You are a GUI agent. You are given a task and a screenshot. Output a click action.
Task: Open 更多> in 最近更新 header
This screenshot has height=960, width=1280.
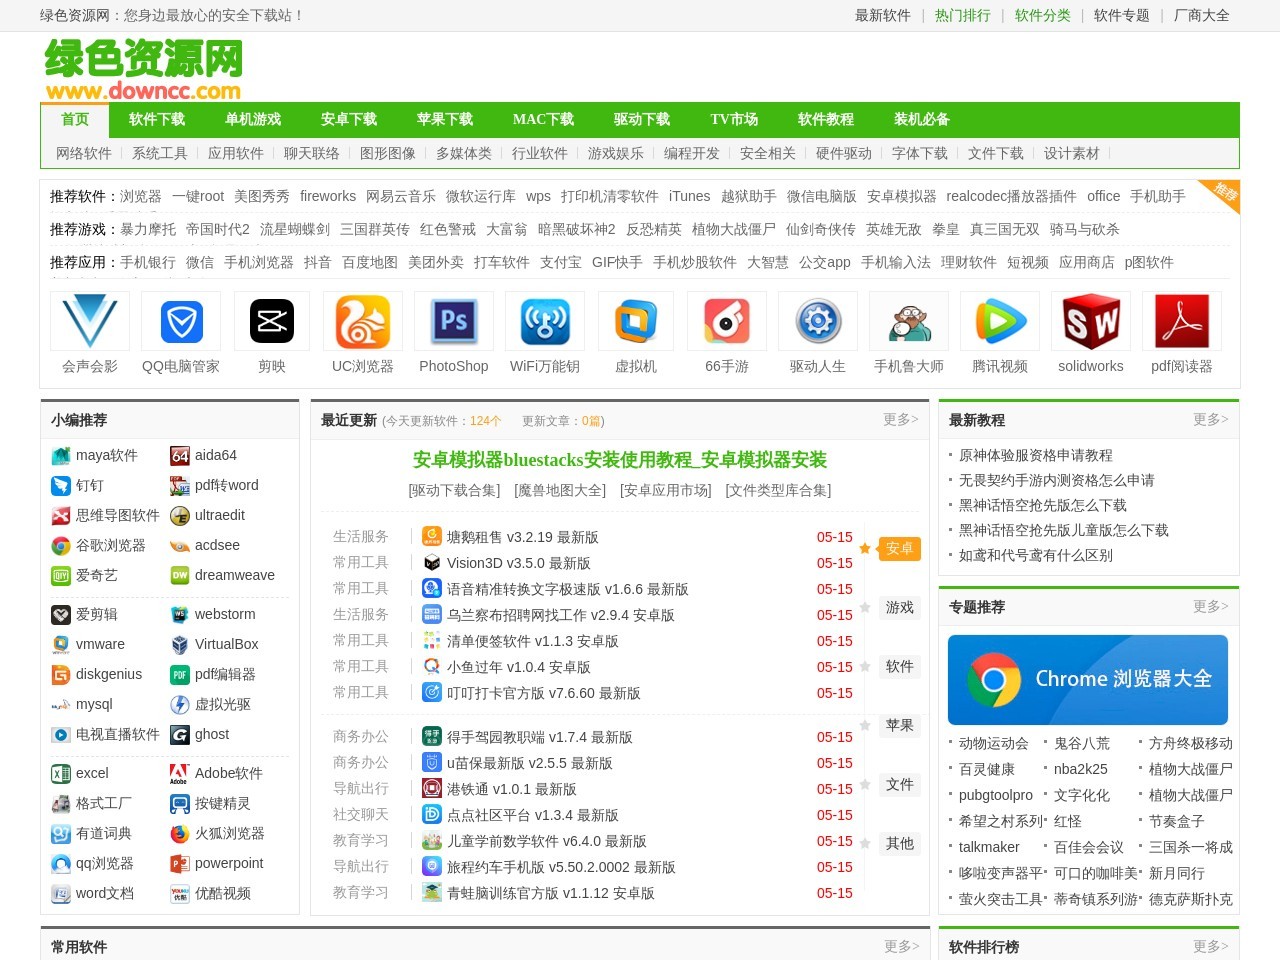[x=901, y=419]
